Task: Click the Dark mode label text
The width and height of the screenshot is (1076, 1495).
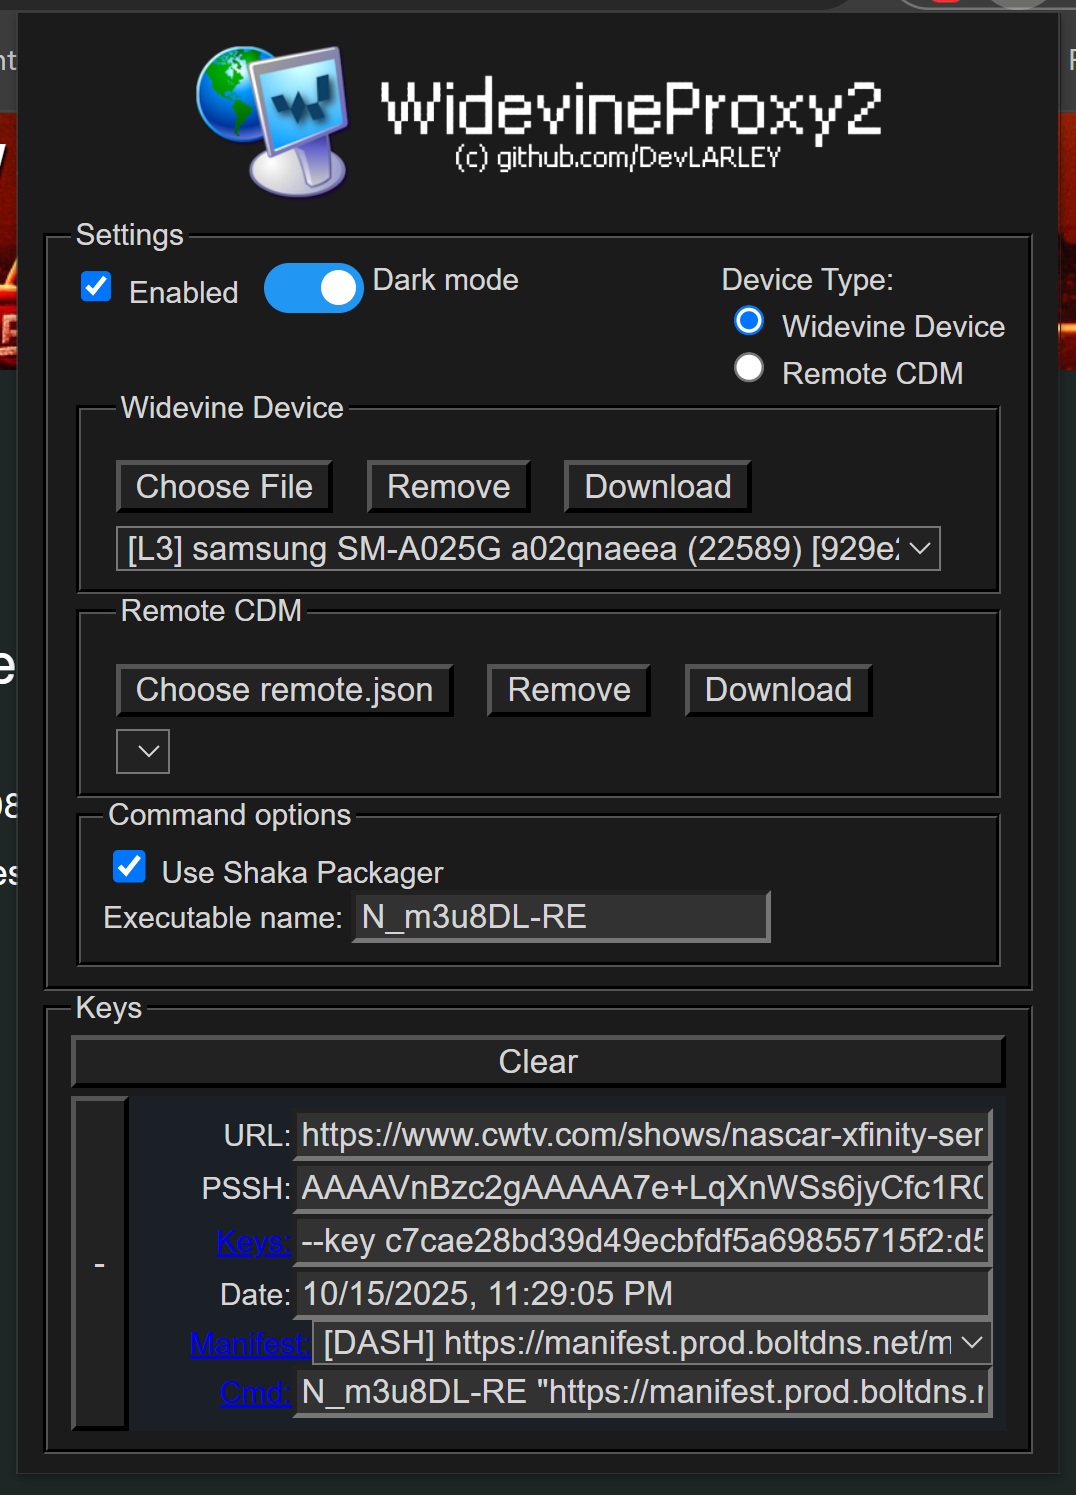Action: click(445, 280)
